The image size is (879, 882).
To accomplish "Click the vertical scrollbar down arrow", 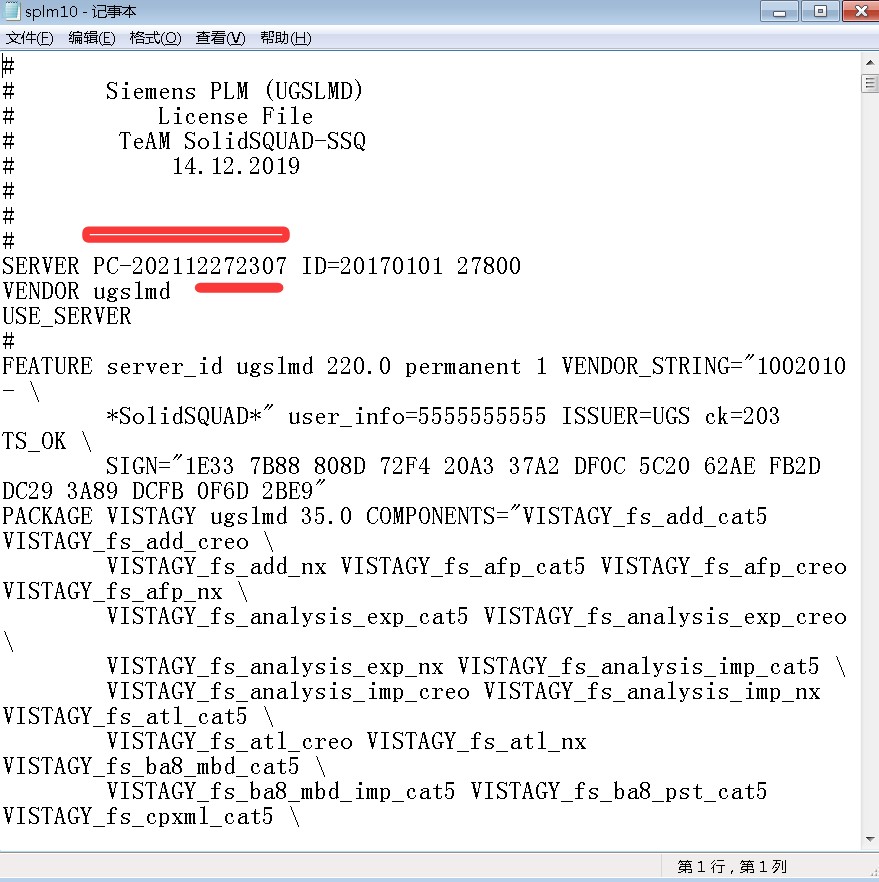I will click(869, 841).
